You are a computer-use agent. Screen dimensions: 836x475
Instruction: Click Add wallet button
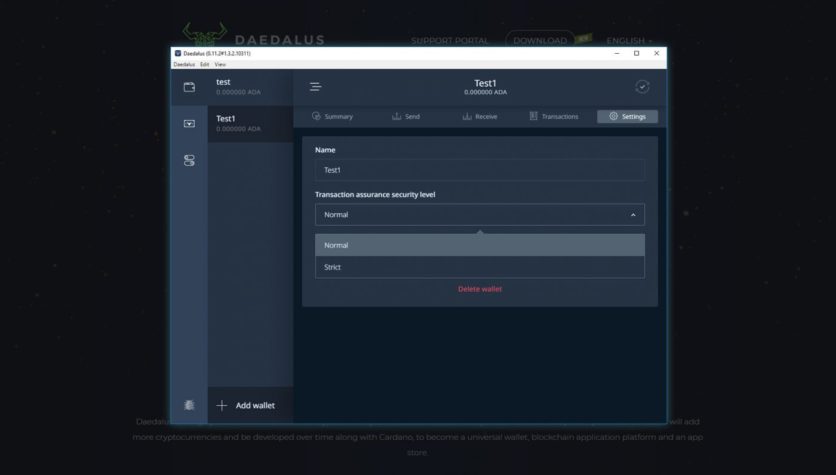tap(251, 405)
